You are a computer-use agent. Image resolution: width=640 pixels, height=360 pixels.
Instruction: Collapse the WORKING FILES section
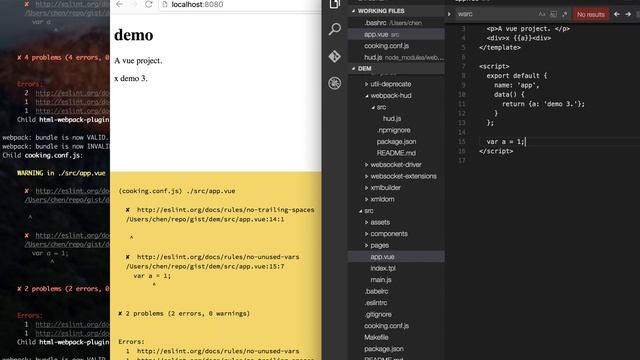[353, 11]
